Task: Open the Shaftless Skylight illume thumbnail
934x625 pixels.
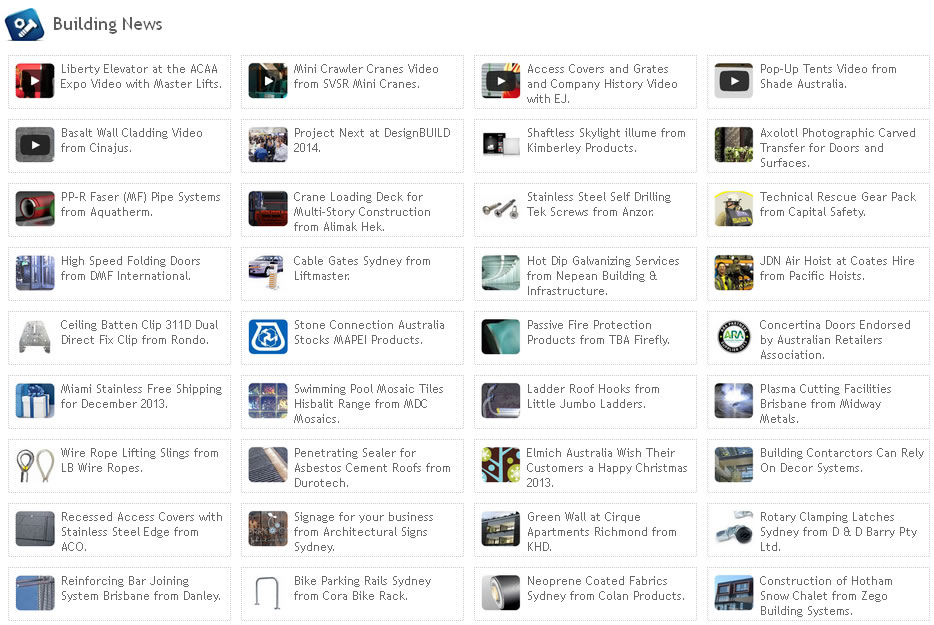Action: click(x=501, y=144)
